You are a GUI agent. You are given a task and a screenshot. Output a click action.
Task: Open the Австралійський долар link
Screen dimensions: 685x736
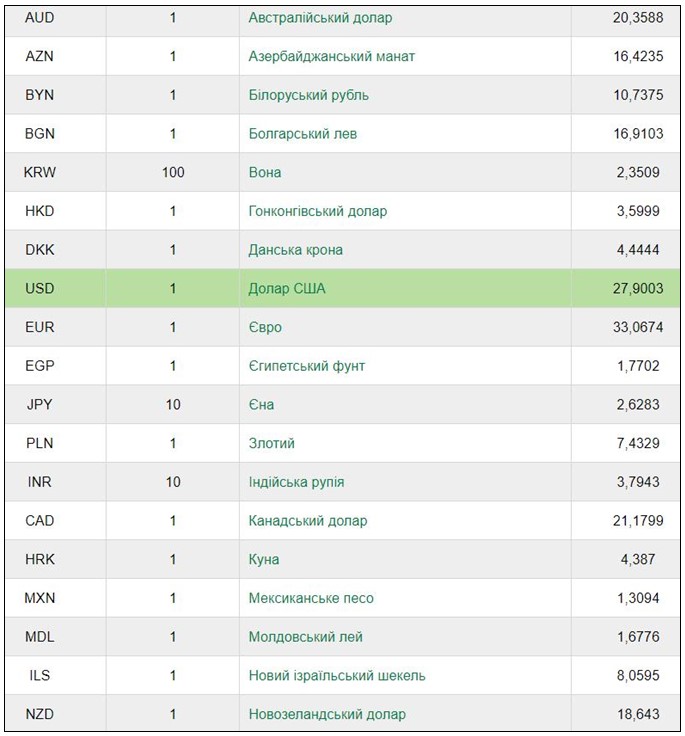click(x=320, y=18)
